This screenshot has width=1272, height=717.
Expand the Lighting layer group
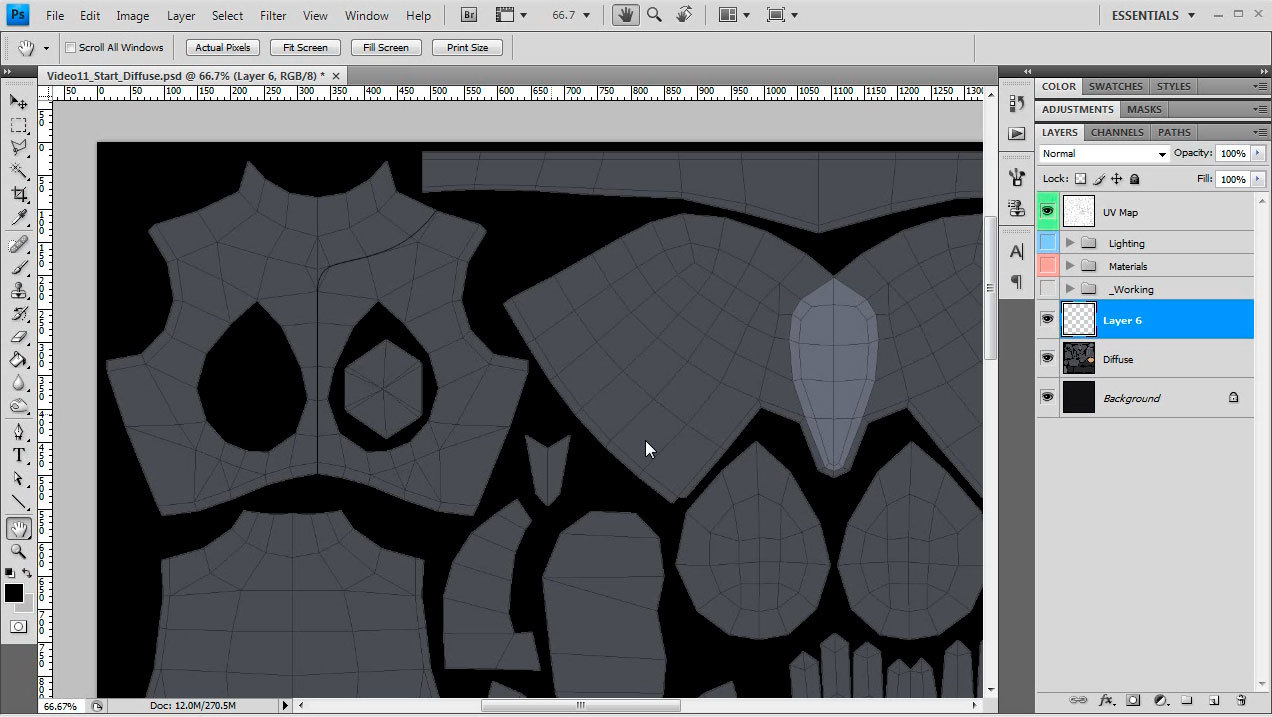click(x=1070, y=243)
